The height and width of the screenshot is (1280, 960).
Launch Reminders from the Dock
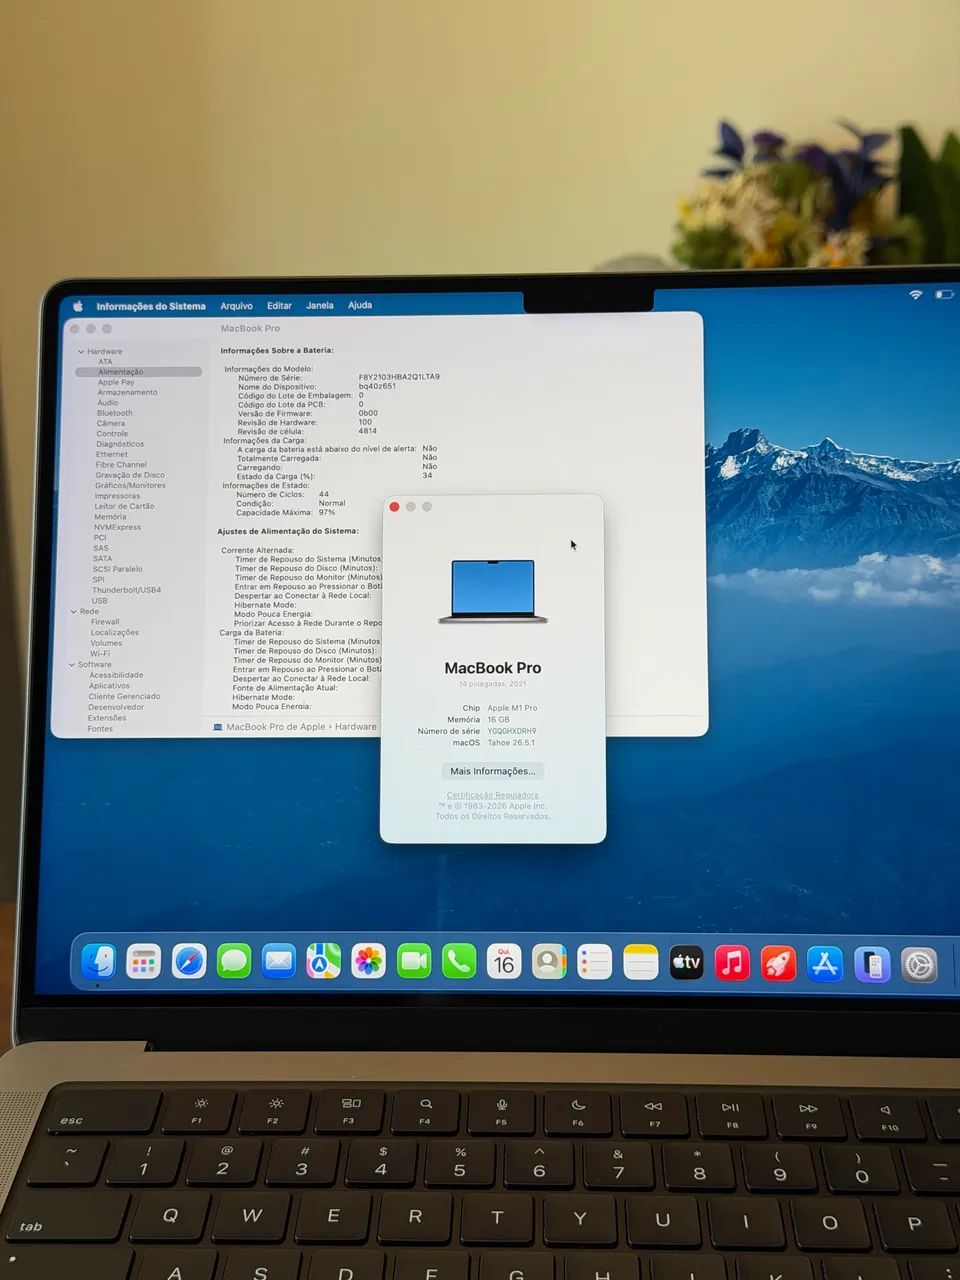tap(595, 963)
